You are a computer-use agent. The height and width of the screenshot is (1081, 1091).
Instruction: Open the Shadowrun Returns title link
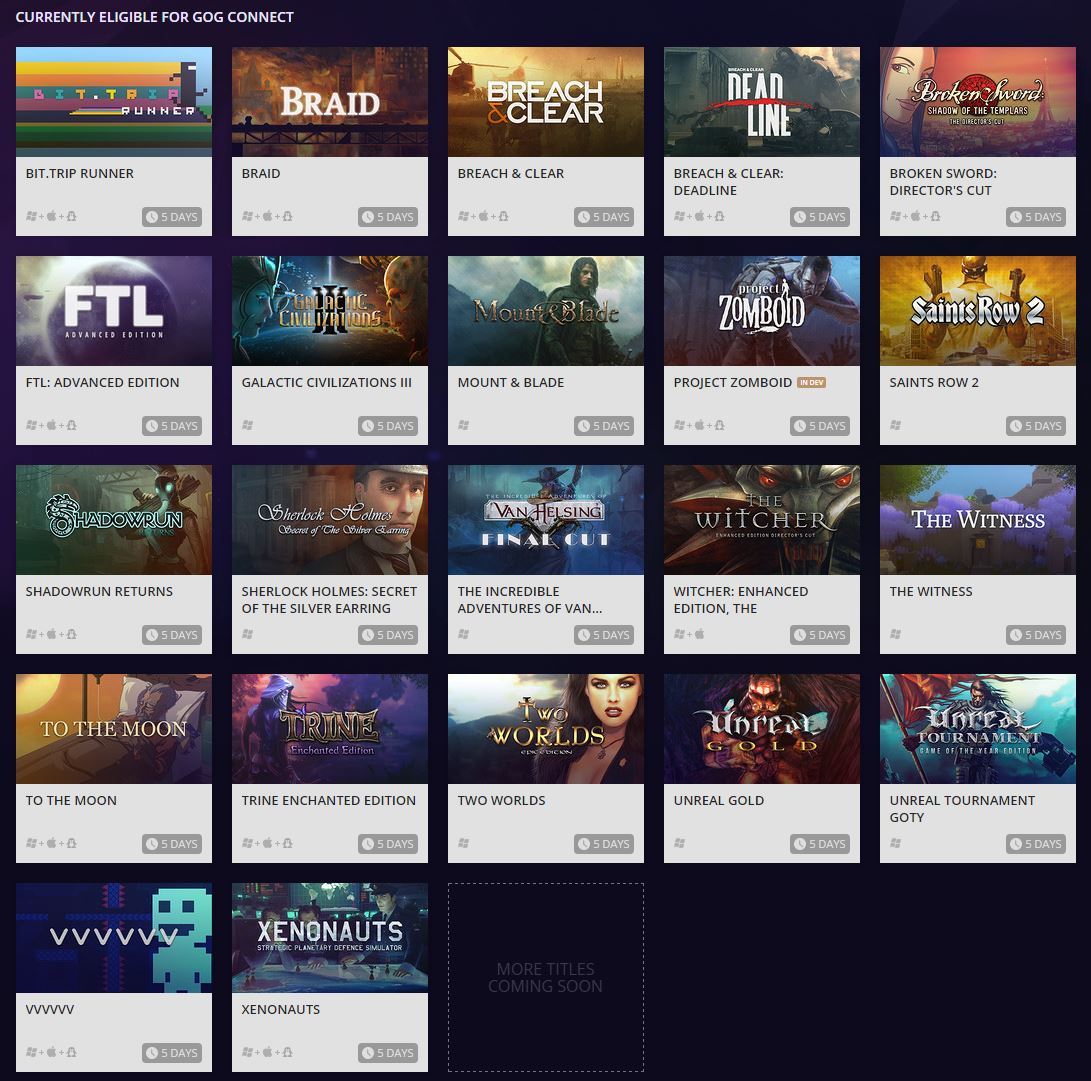pos(99,591)
